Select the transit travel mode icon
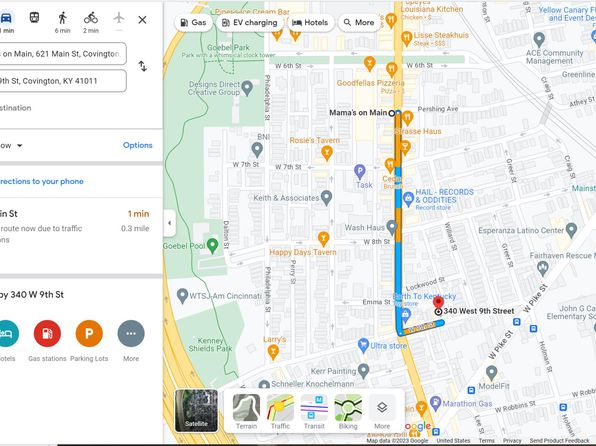This screenshot has width=596, height=446. click(34, 17)
